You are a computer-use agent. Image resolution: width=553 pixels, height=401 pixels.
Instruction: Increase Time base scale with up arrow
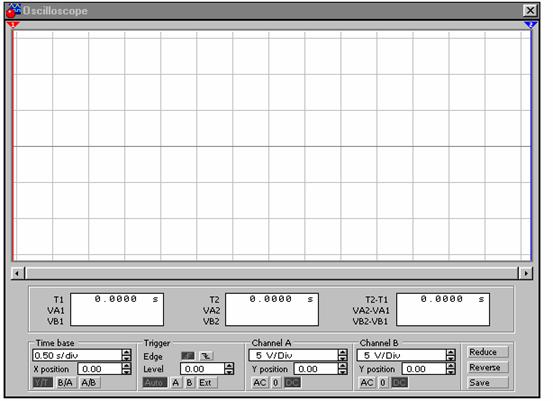127,352
